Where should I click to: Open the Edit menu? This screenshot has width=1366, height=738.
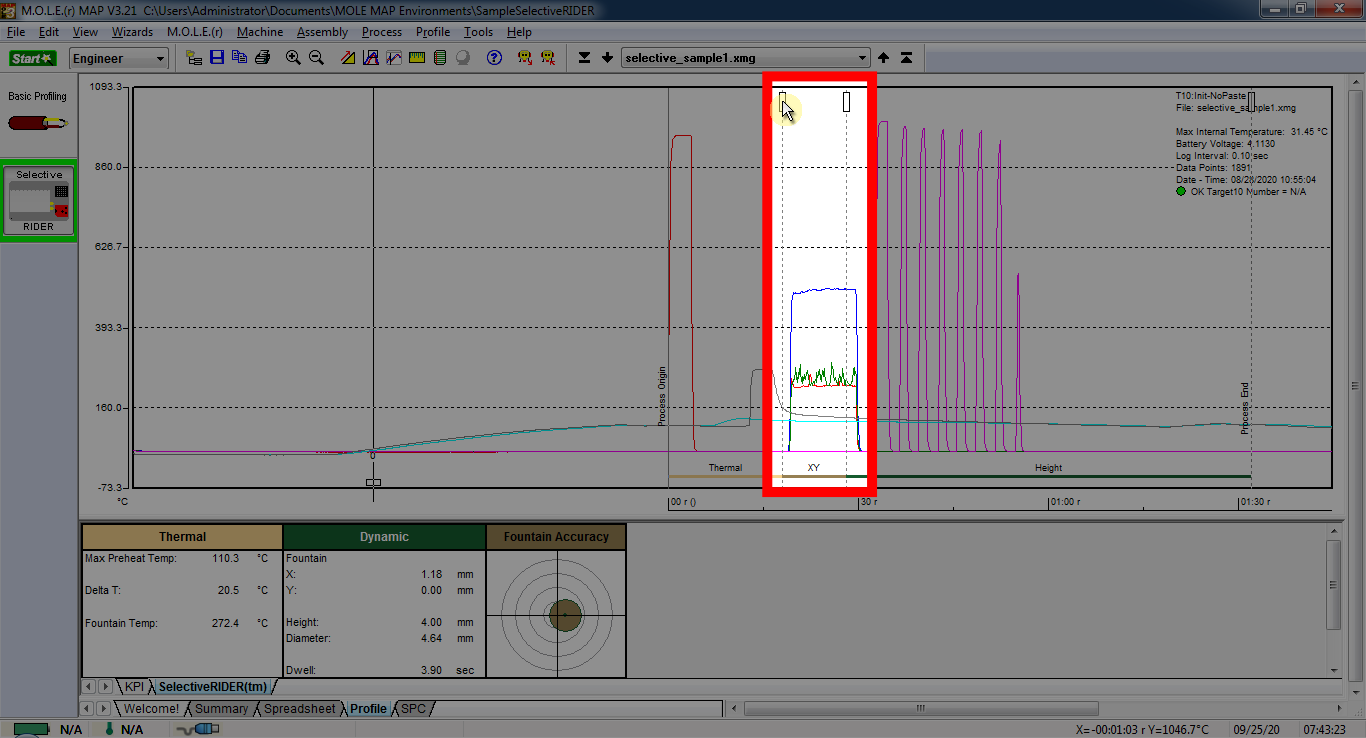[49, 32]
